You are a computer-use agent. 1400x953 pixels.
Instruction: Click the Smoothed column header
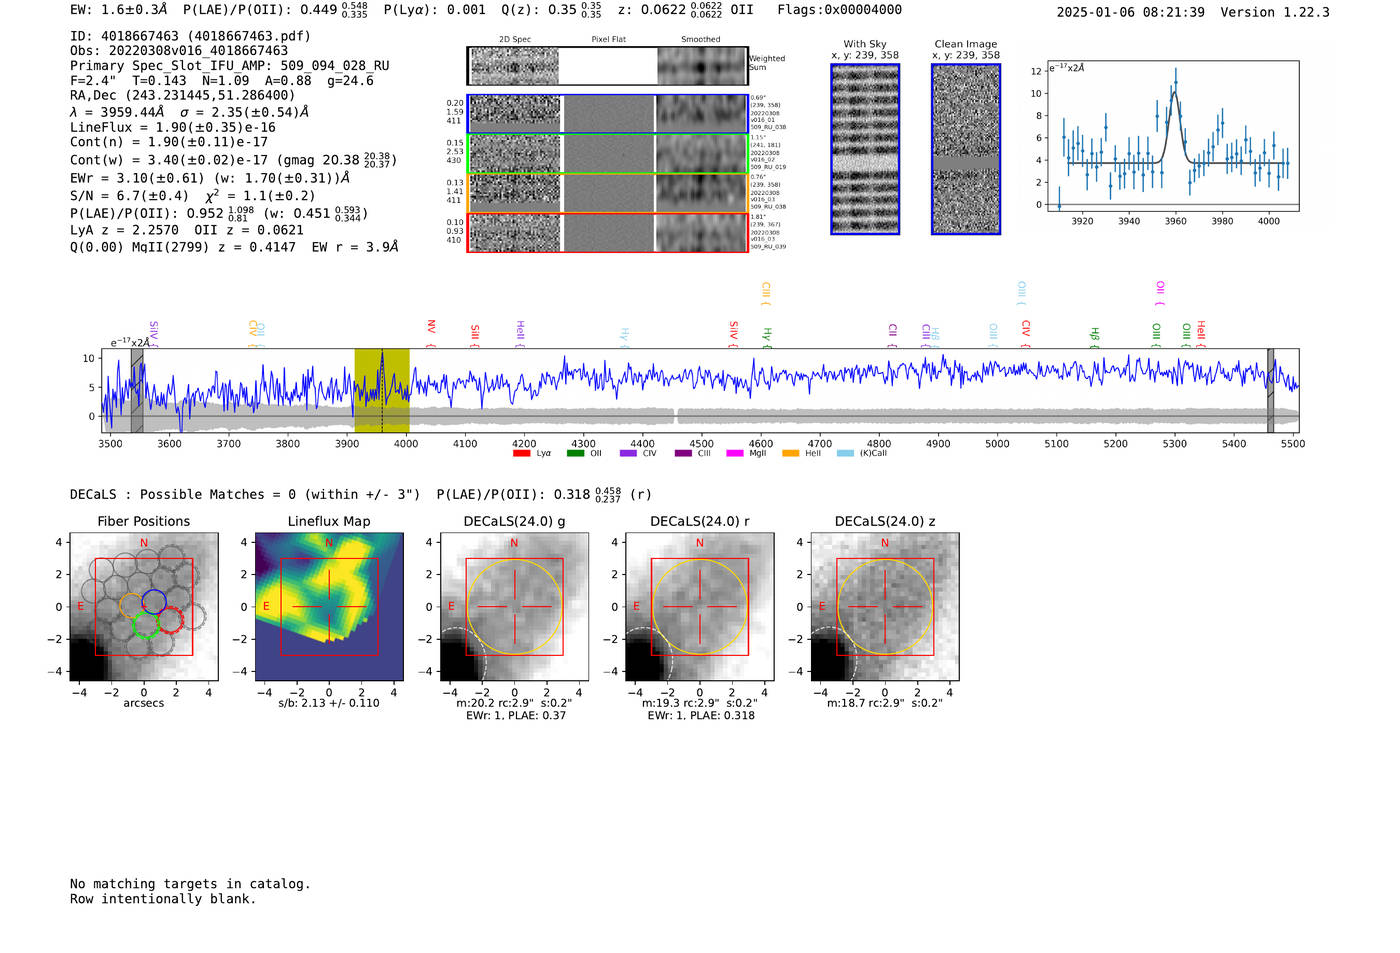pos(701,40)
